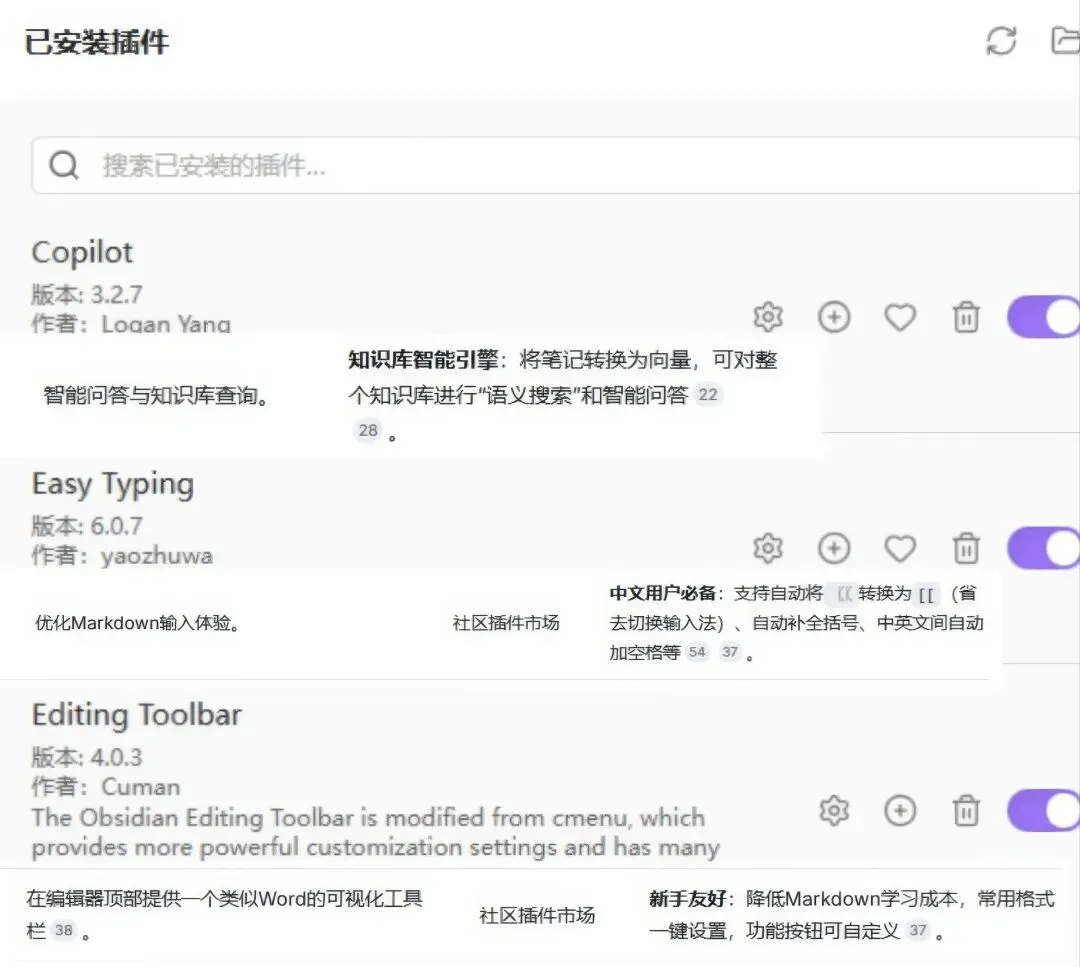Uninstall Easy Typing with trash icon
Screen dimensions: 1080x967
966,548
